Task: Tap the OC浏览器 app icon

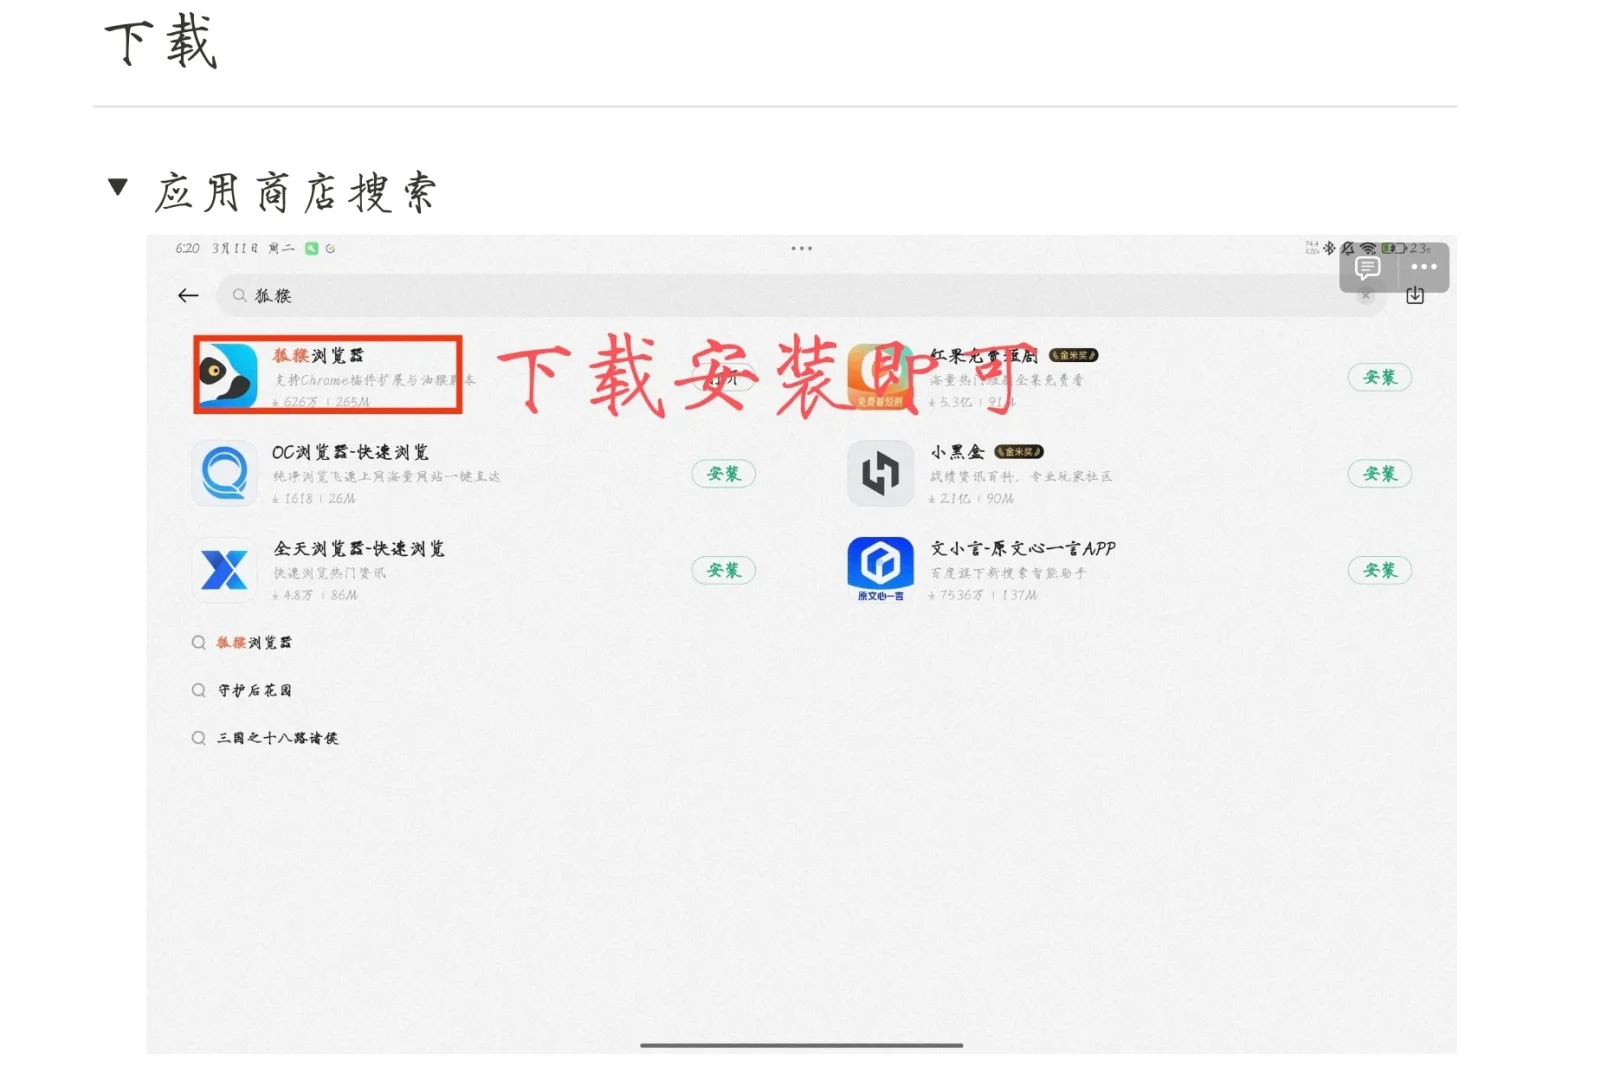Action: (x=225, y=473)
